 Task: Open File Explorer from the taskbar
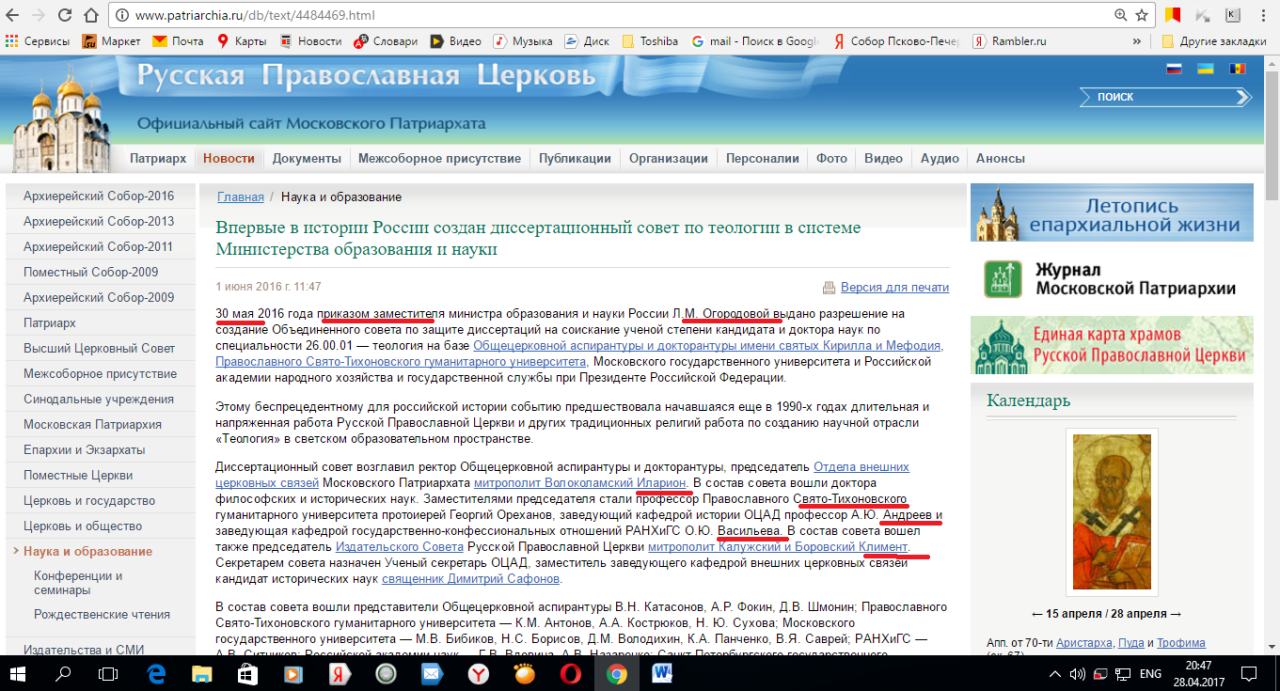202,673
